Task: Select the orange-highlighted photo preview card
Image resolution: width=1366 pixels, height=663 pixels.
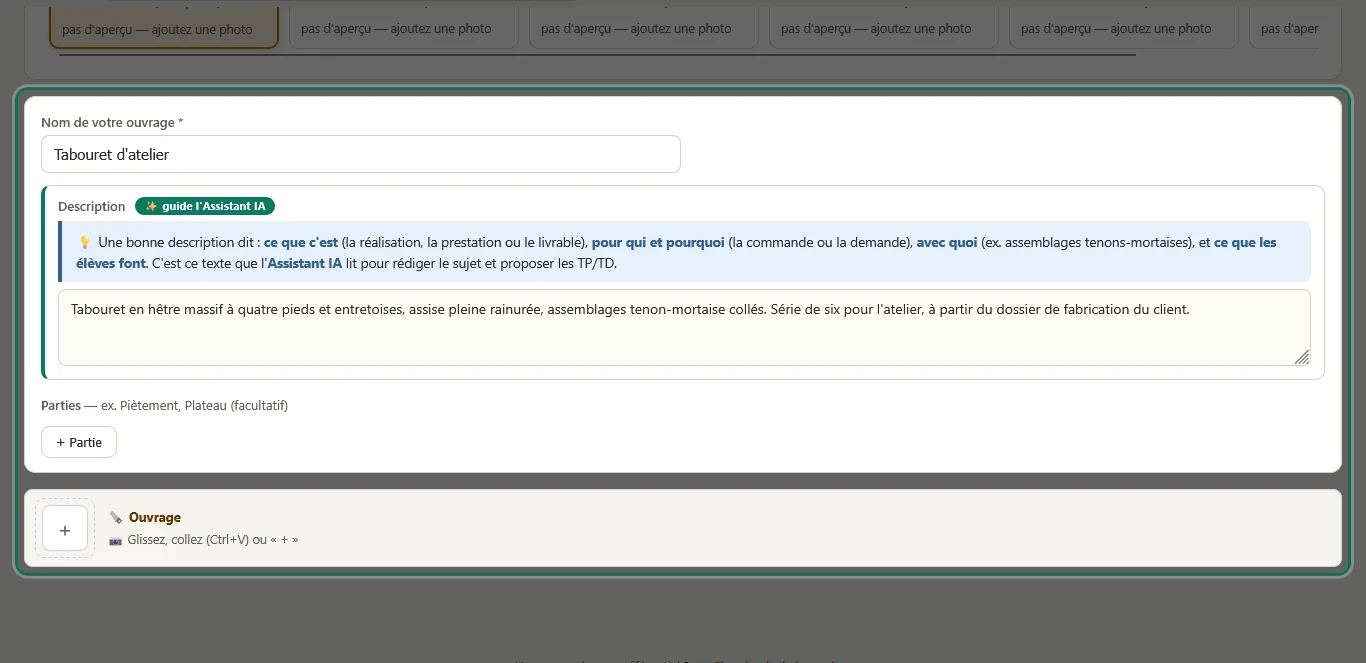Action: (x=164, y=27)
